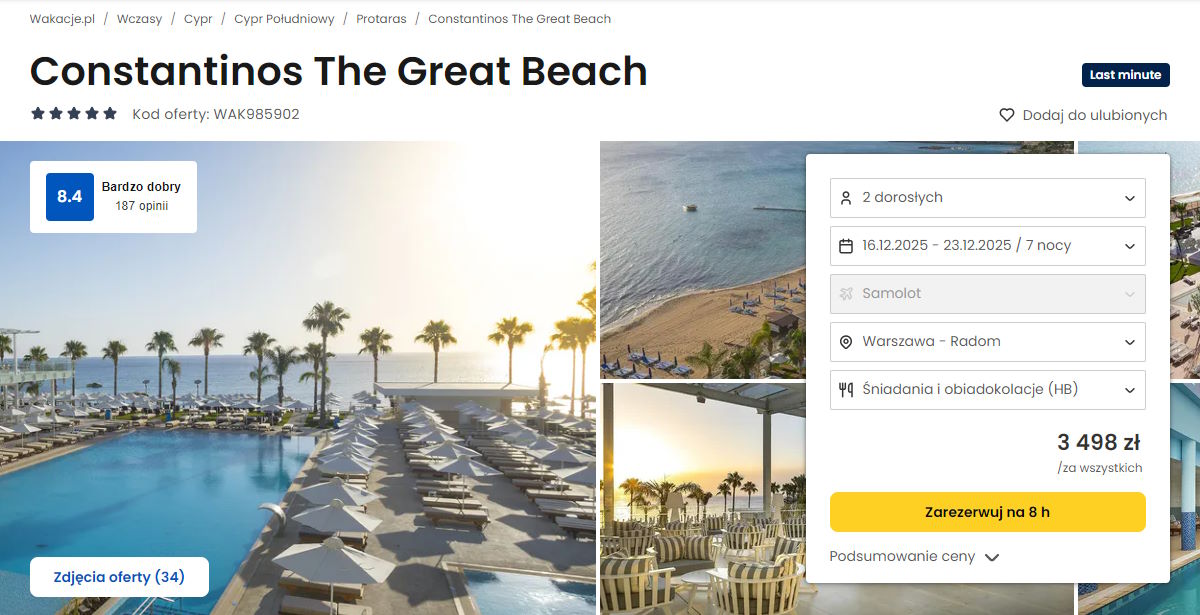The height and width of the screenshot is (615, 1200).
Task: Click the calendar icon in date field
Action: (846, 246)
